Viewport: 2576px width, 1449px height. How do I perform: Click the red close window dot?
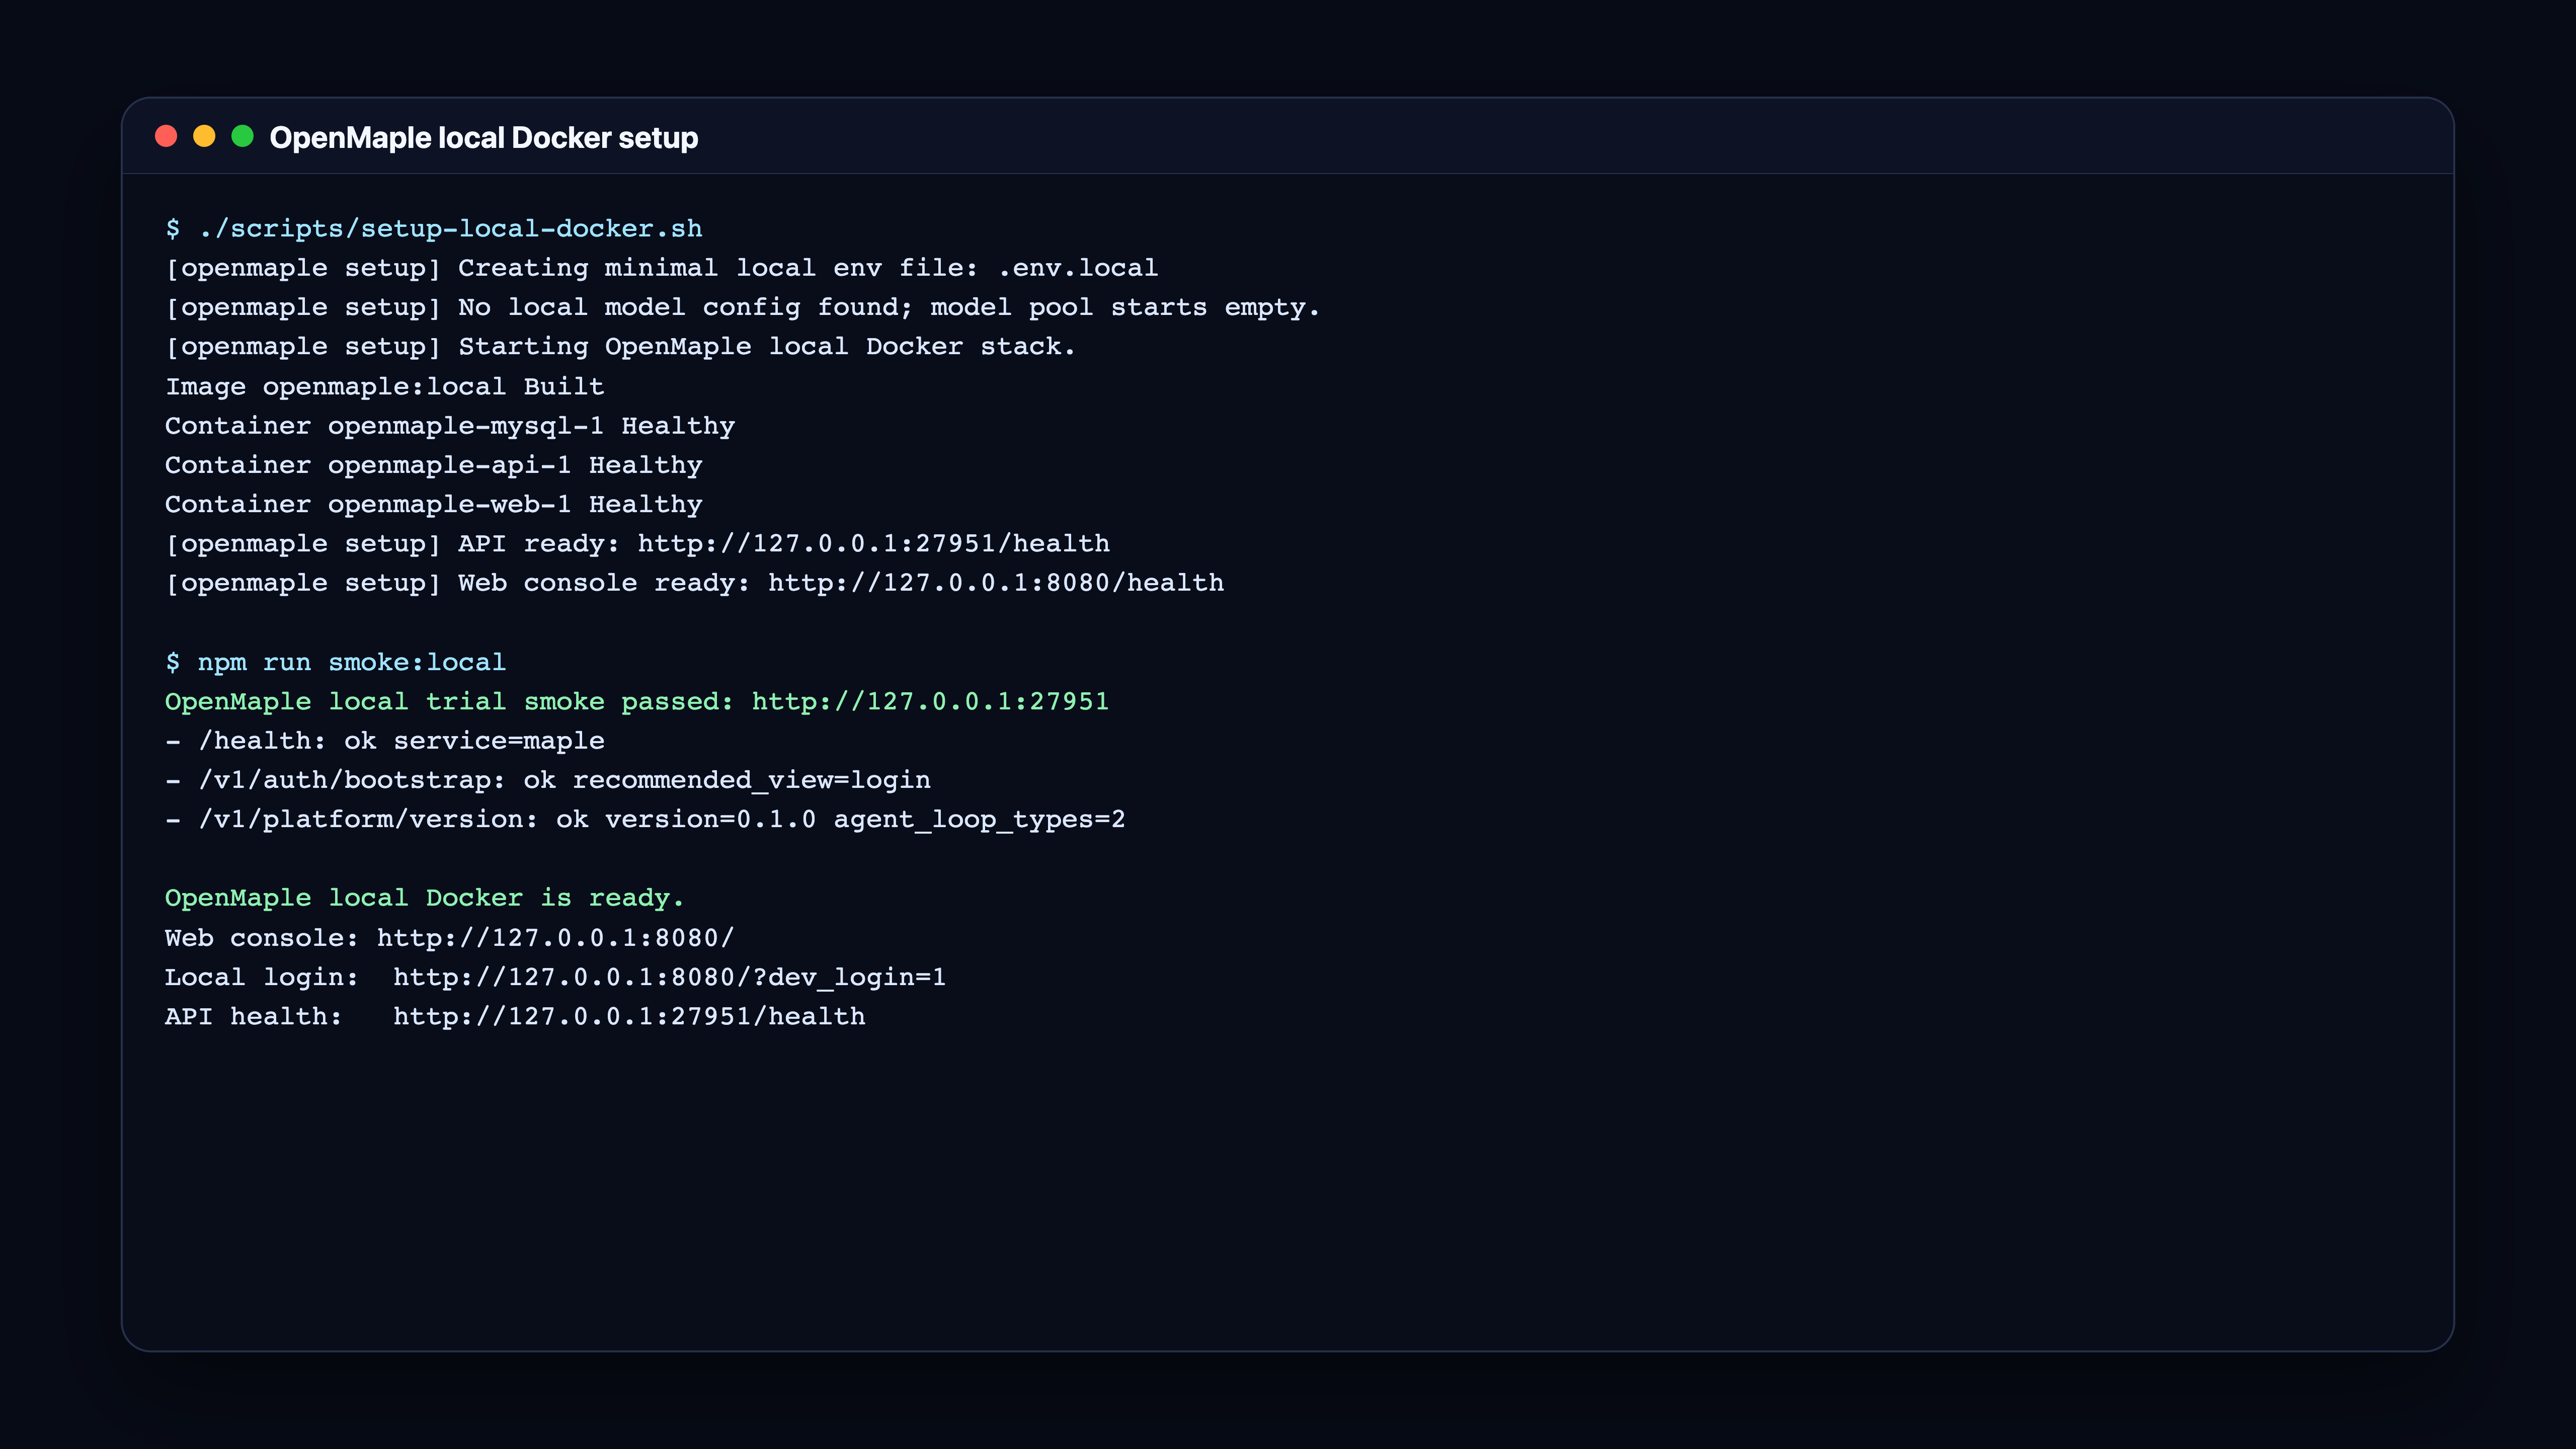click(166, 136)
